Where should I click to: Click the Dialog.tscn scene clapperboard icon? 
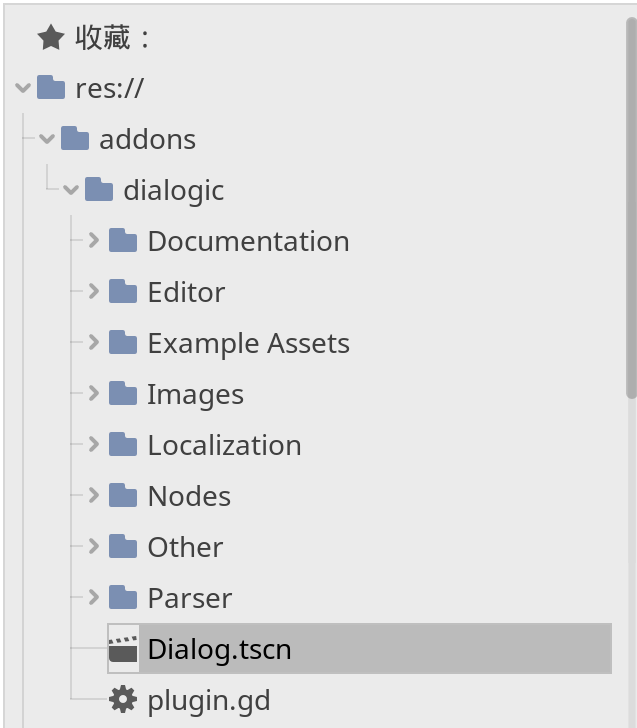click(x=123, y=649)
